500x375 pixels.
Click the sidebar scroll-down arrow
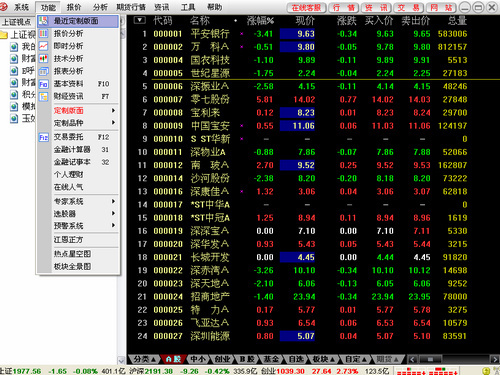(121, 360)
